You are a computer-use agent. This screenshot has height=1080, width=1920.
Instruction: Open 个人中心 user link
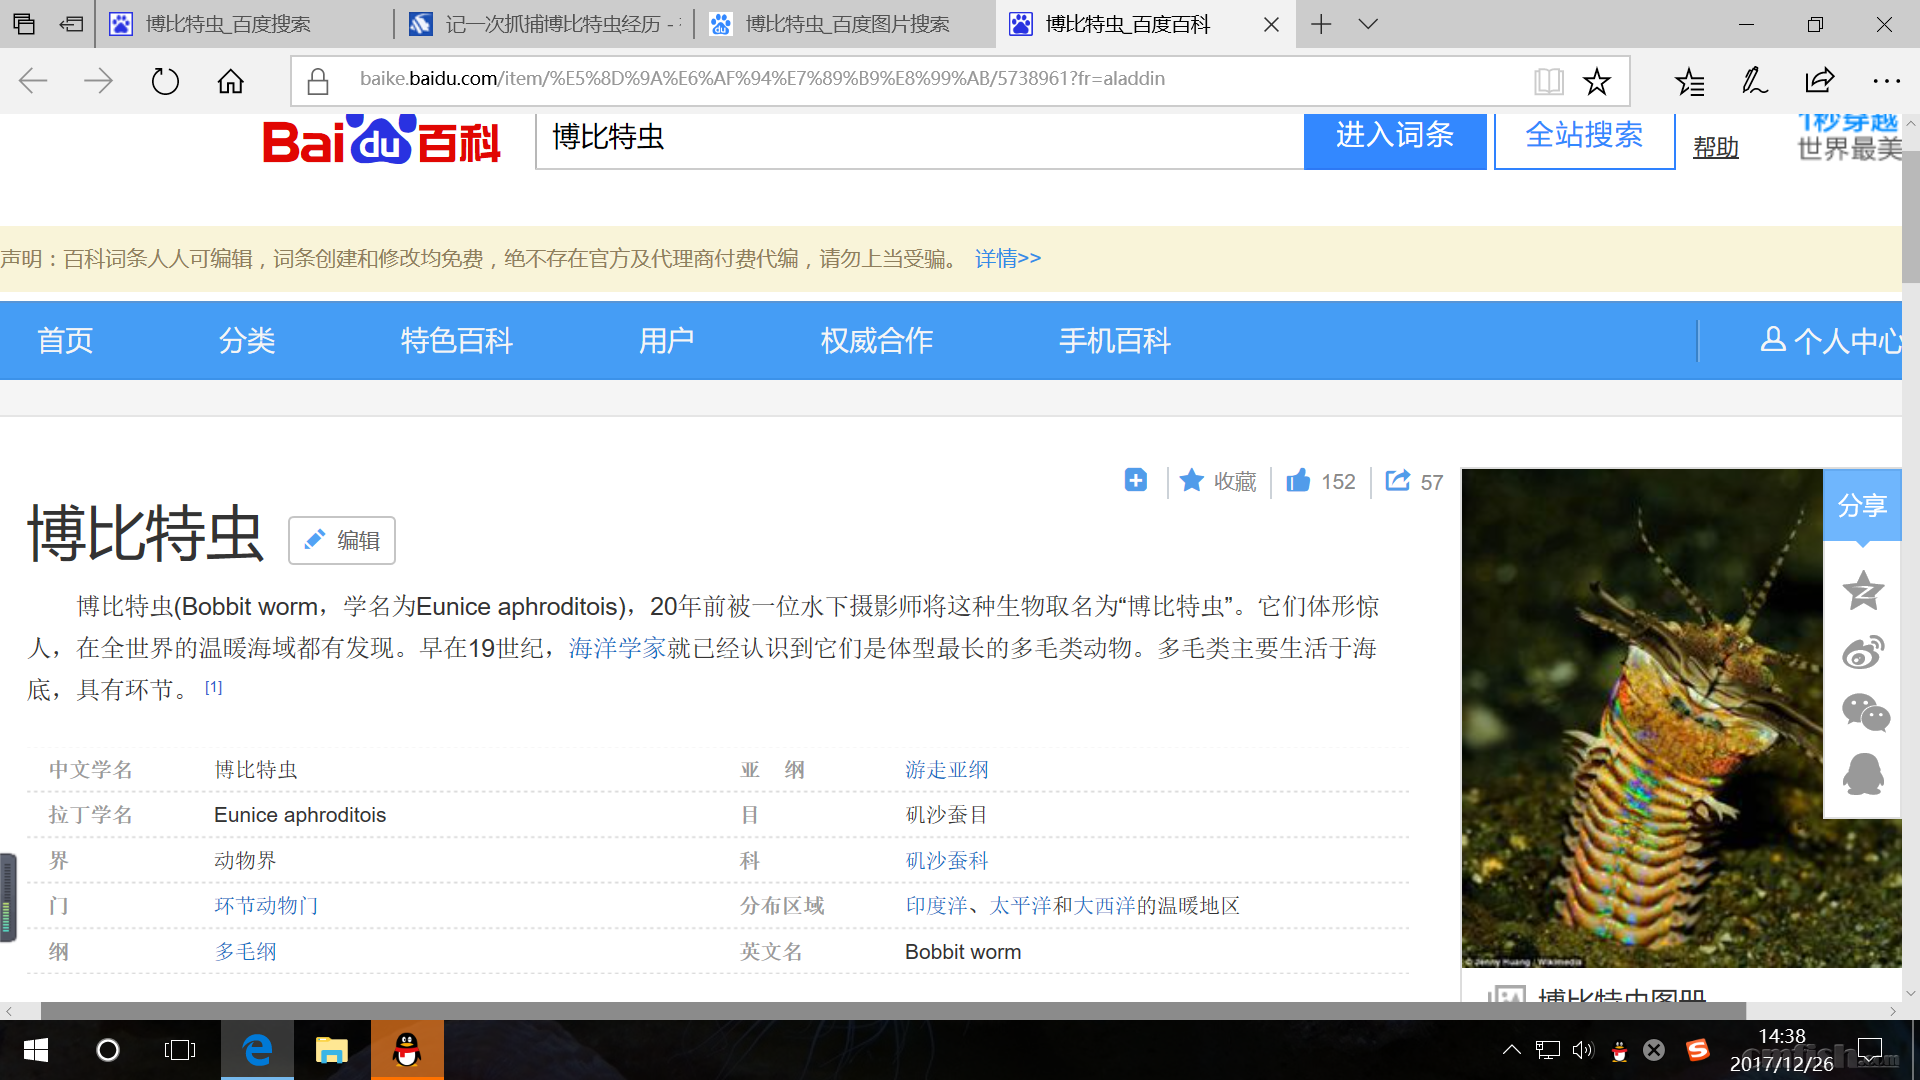(1830, 341)
